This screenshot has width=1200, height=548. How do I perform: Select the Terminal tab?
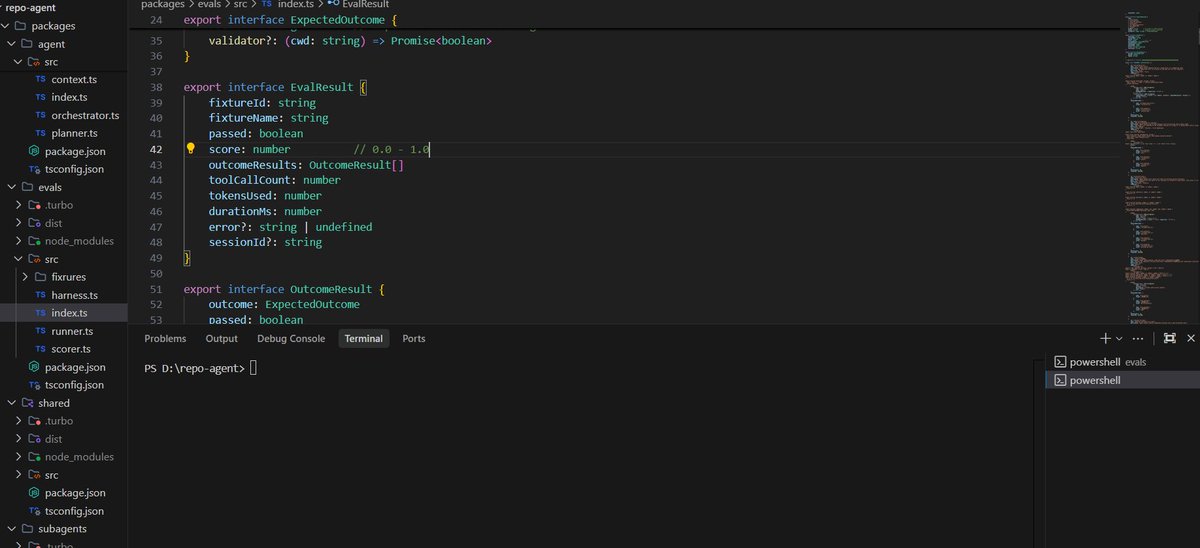pos(363,339)
